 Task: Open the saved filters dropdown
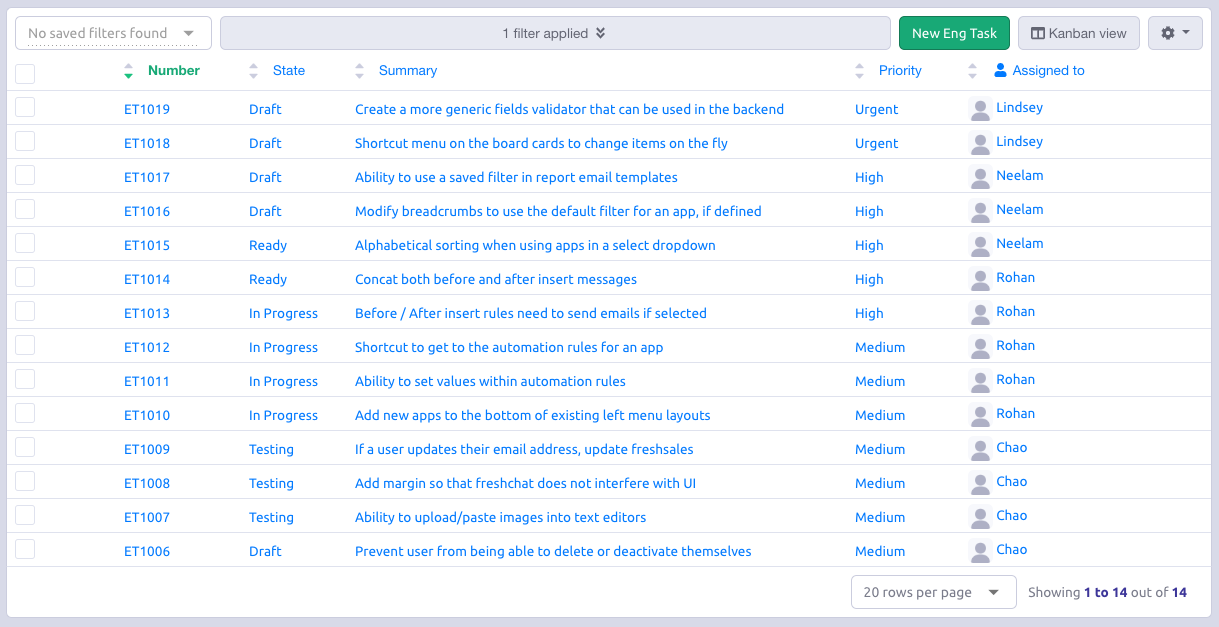(x=113, y=33)
